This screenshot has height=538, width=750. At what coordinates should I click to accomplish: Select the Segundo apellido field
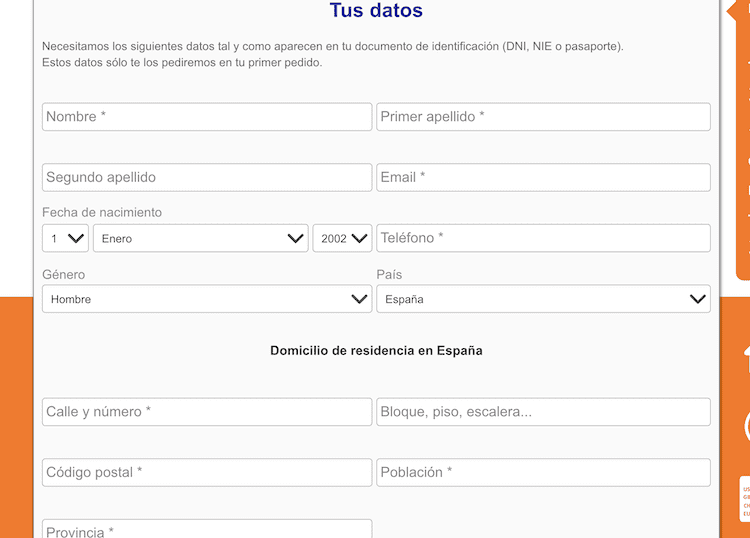pyautogui.click(x=207, y=177)
